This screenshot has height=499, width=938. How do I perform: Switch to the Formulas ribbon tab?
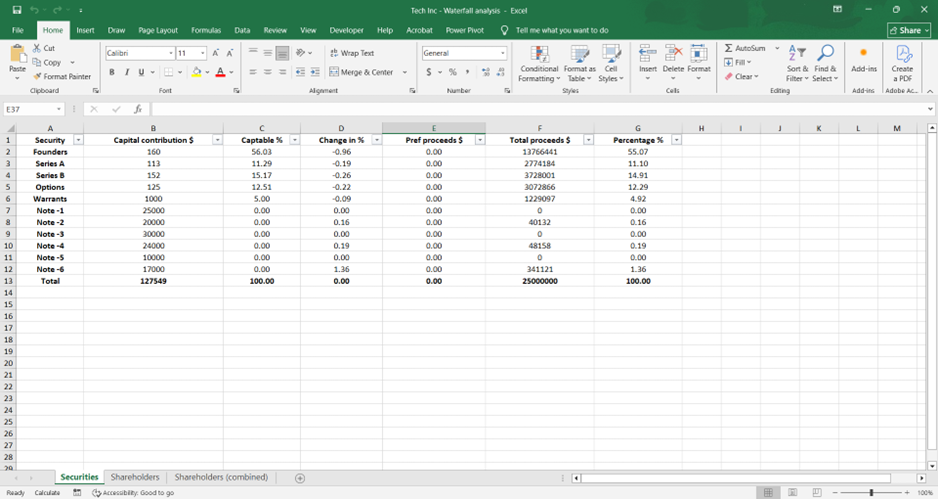[206, 30]
